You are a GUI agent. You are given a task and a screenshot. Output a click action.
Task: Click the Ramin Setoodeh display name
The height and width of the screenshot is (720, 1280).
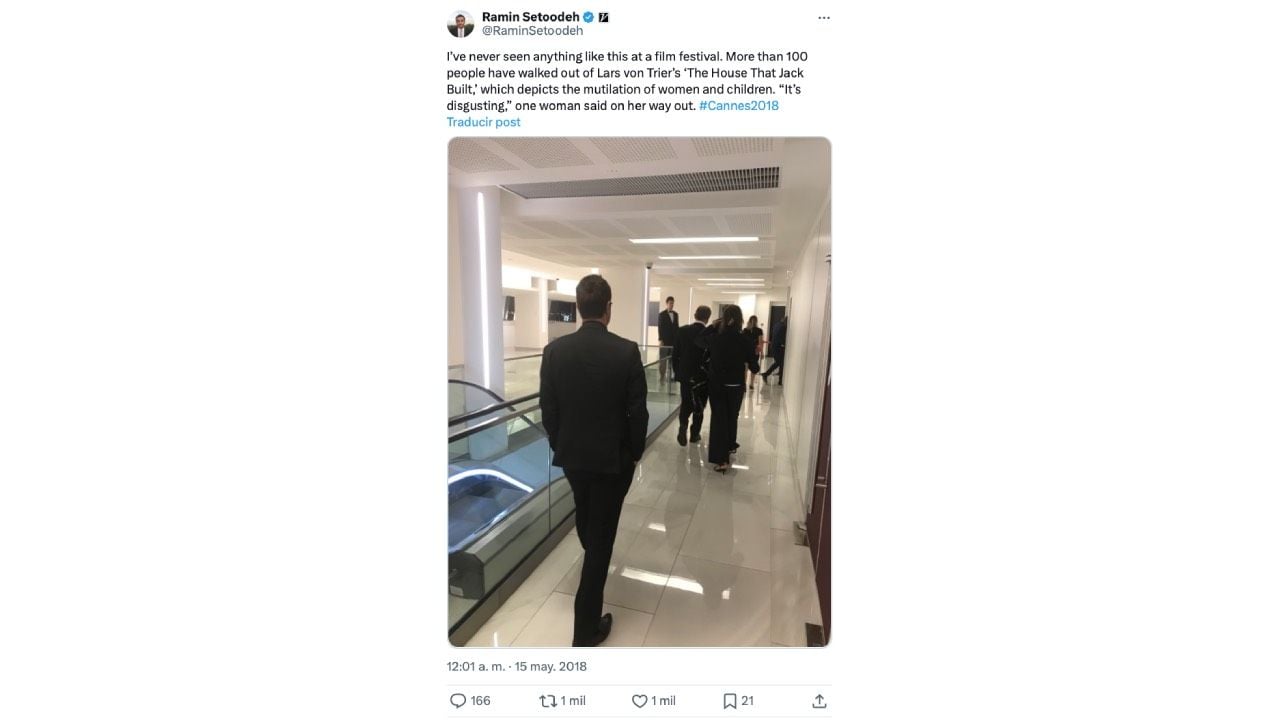tap(530, 17)
